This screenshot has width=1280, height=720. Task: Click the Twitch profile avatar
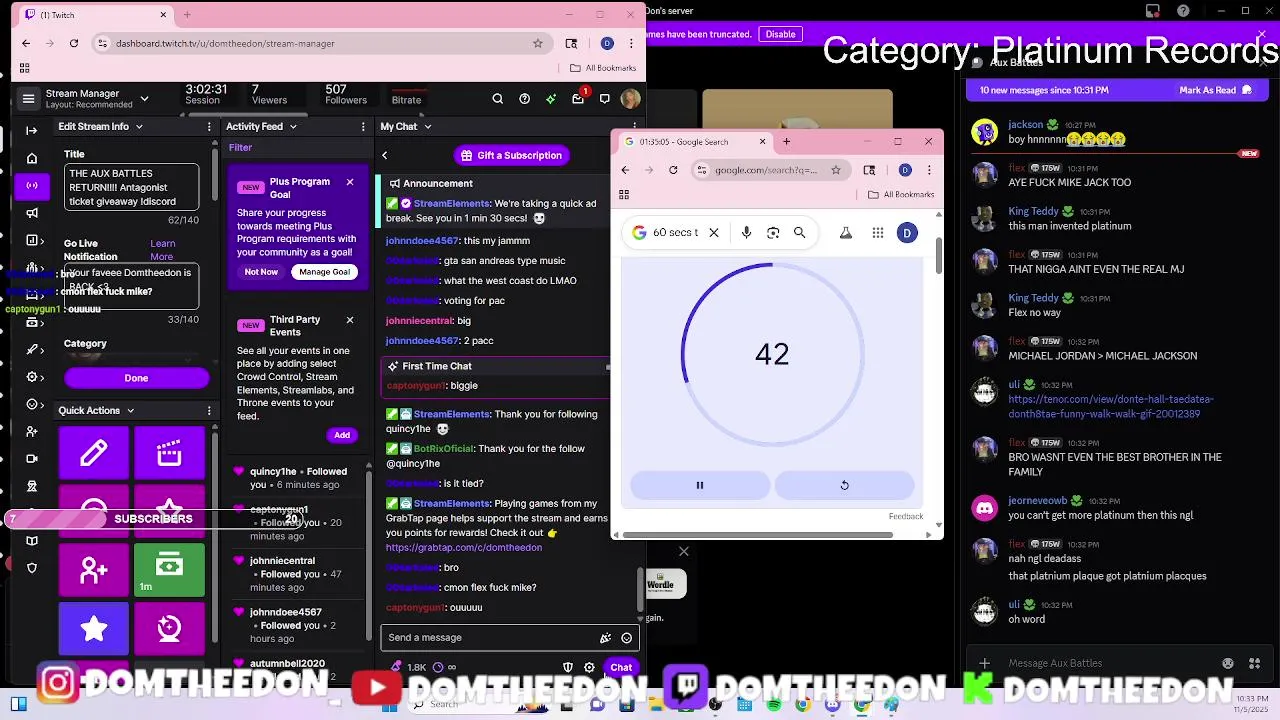pos(630,98)
